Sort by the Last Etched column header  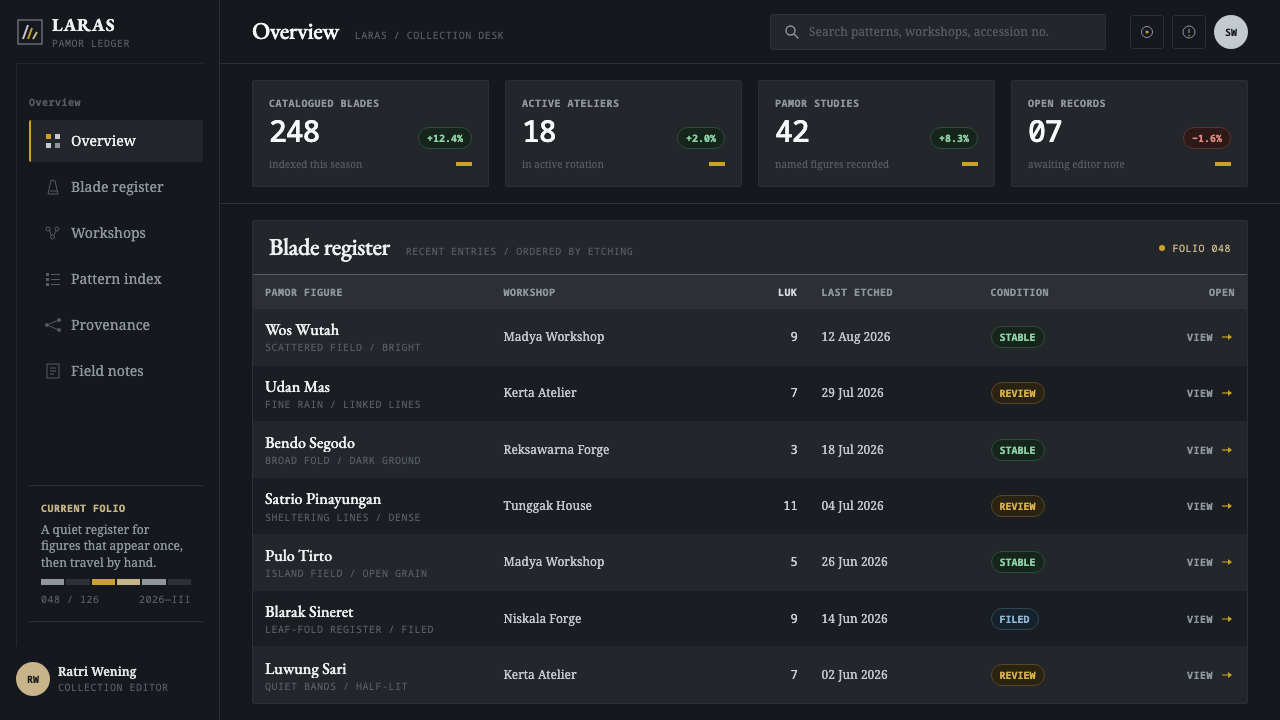coord(857,292)
